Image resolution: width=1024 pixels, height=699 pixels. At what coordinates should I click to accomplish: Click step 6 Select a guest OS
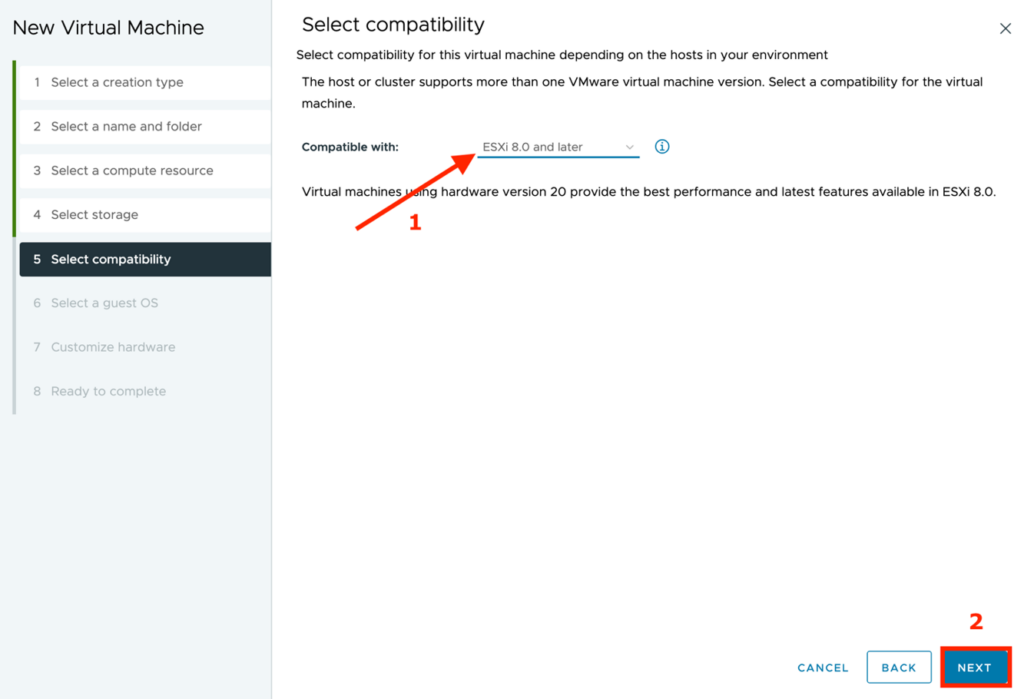coord(104,303)
